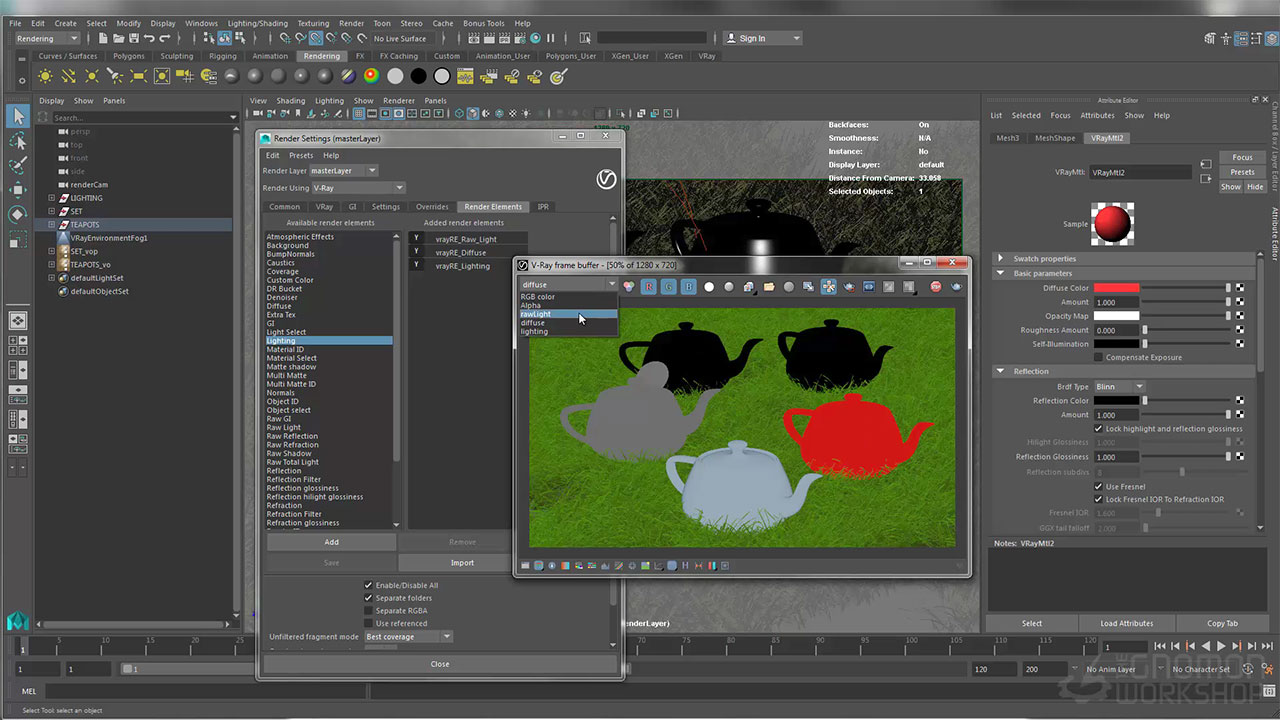Open Unfiltered fragment mode dropdown
Viewport: 1280px width, 720px height.
[409, 637]
